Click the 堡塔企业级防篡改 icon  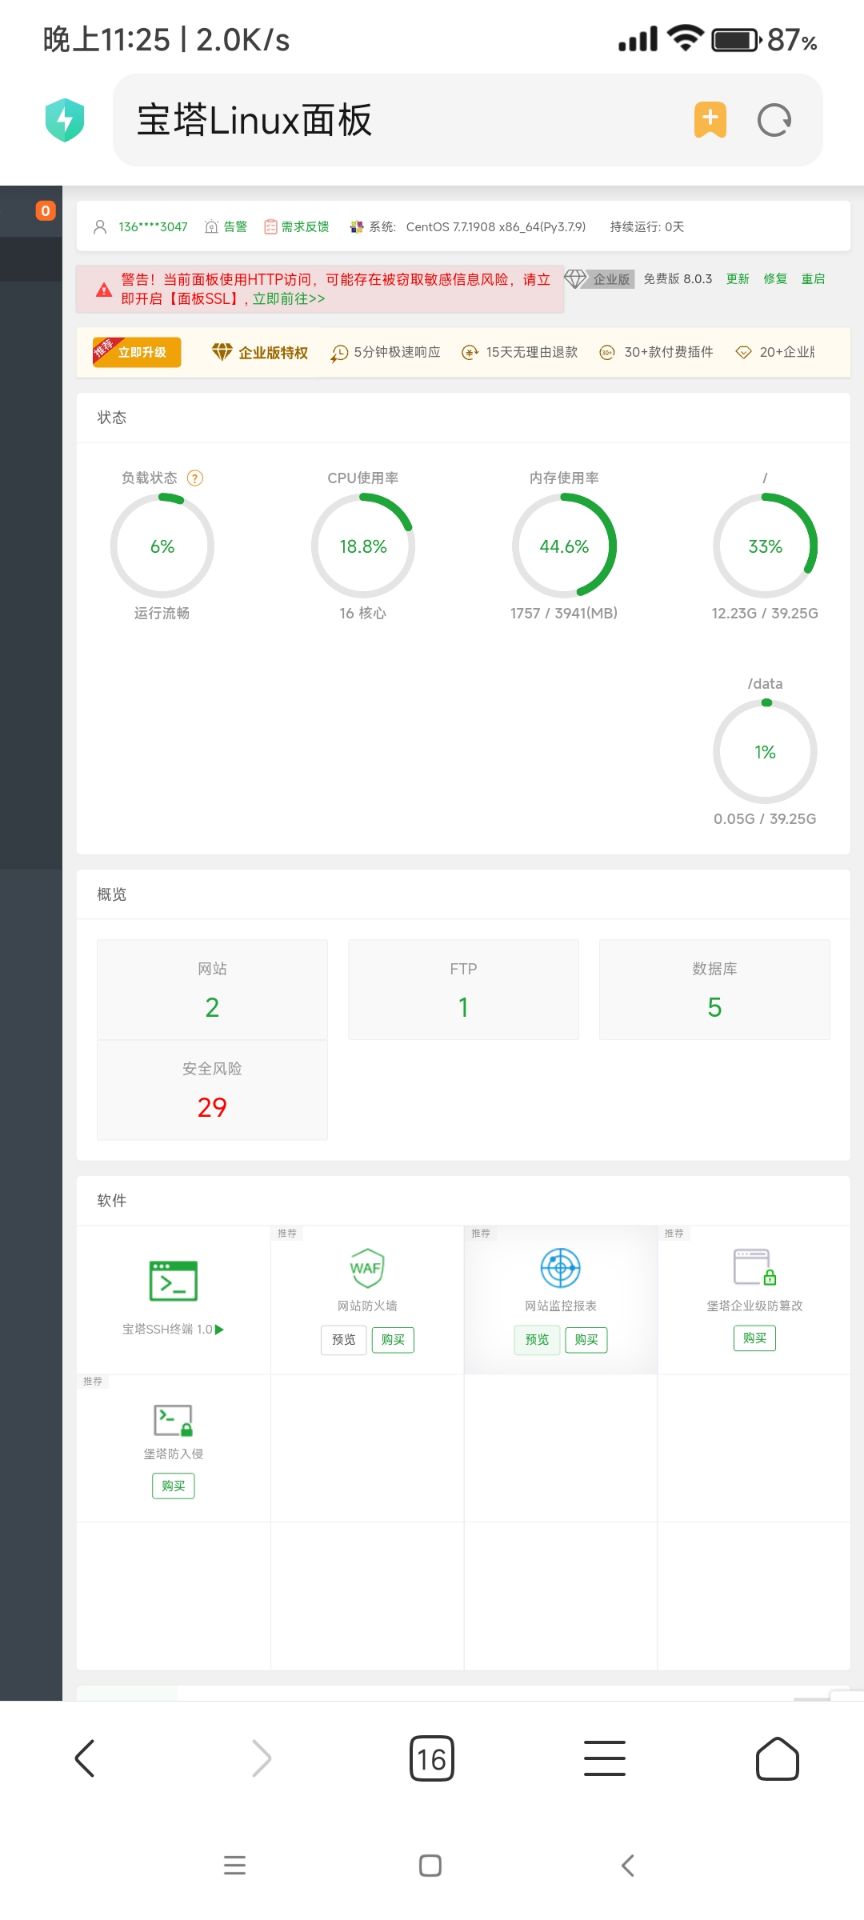tap(754, 1267)
